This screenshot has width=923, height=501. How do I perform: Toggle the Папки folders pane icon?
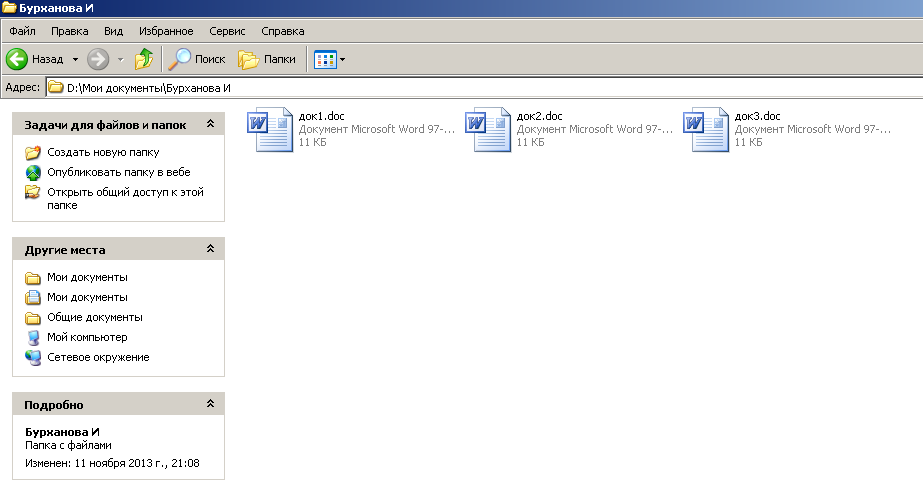(x=248, y=59)
